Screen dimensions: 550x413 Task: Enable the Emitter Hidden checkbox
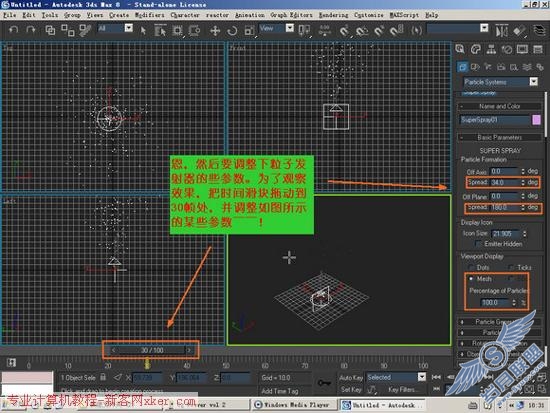click(x=478, y=244)
